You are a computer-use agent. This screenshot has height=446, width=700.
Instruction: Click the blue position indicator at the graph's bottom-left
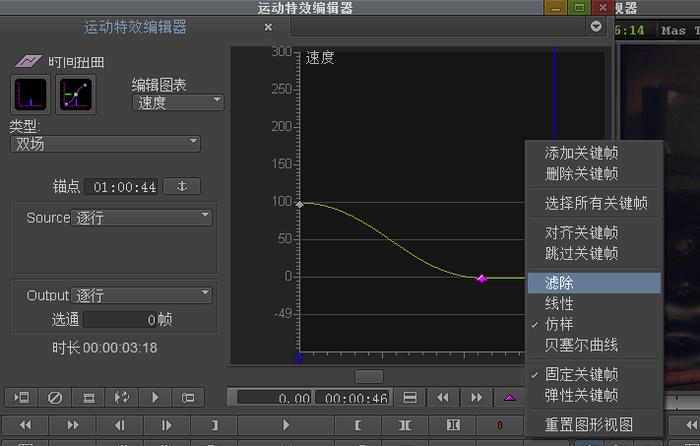coord(300,357)
